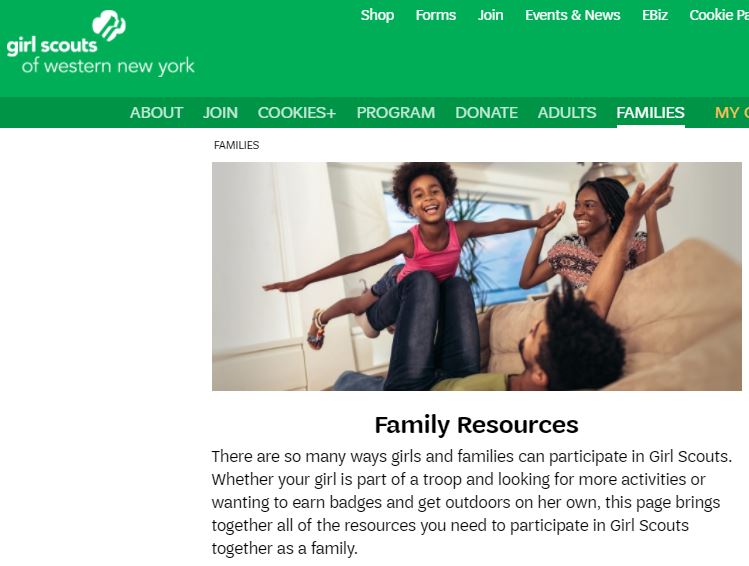This screenshot has height=566, width=749.
Task: Open the Forms link
Action: 436,15
